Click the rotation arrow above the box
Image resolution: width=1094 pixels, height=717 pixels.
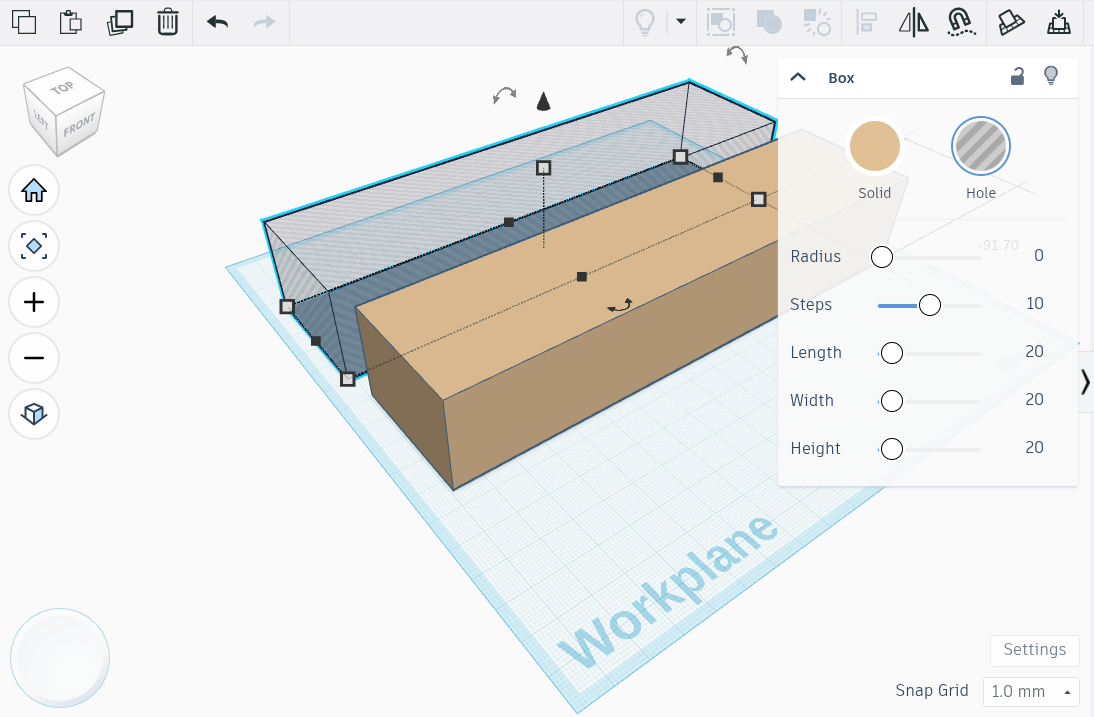[x=504, y=95]
